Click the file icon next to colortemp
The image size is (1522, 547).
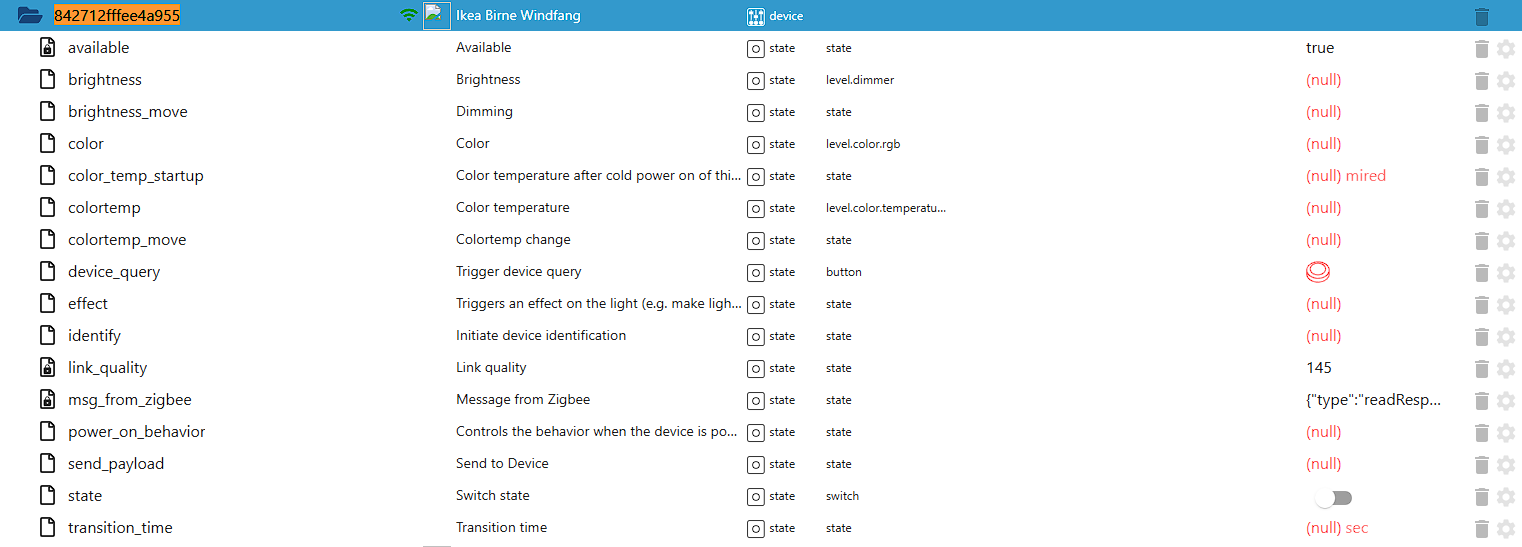47,208
